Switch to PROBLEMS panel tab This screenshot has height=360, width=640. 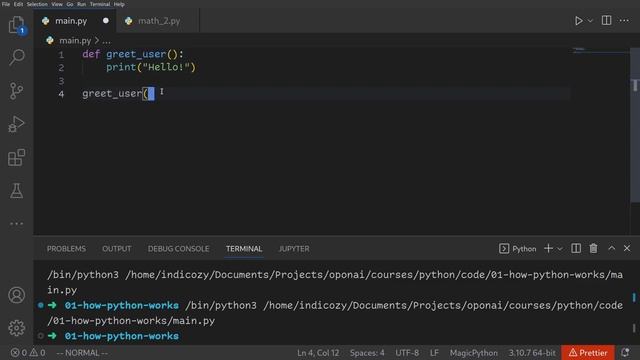66,249
